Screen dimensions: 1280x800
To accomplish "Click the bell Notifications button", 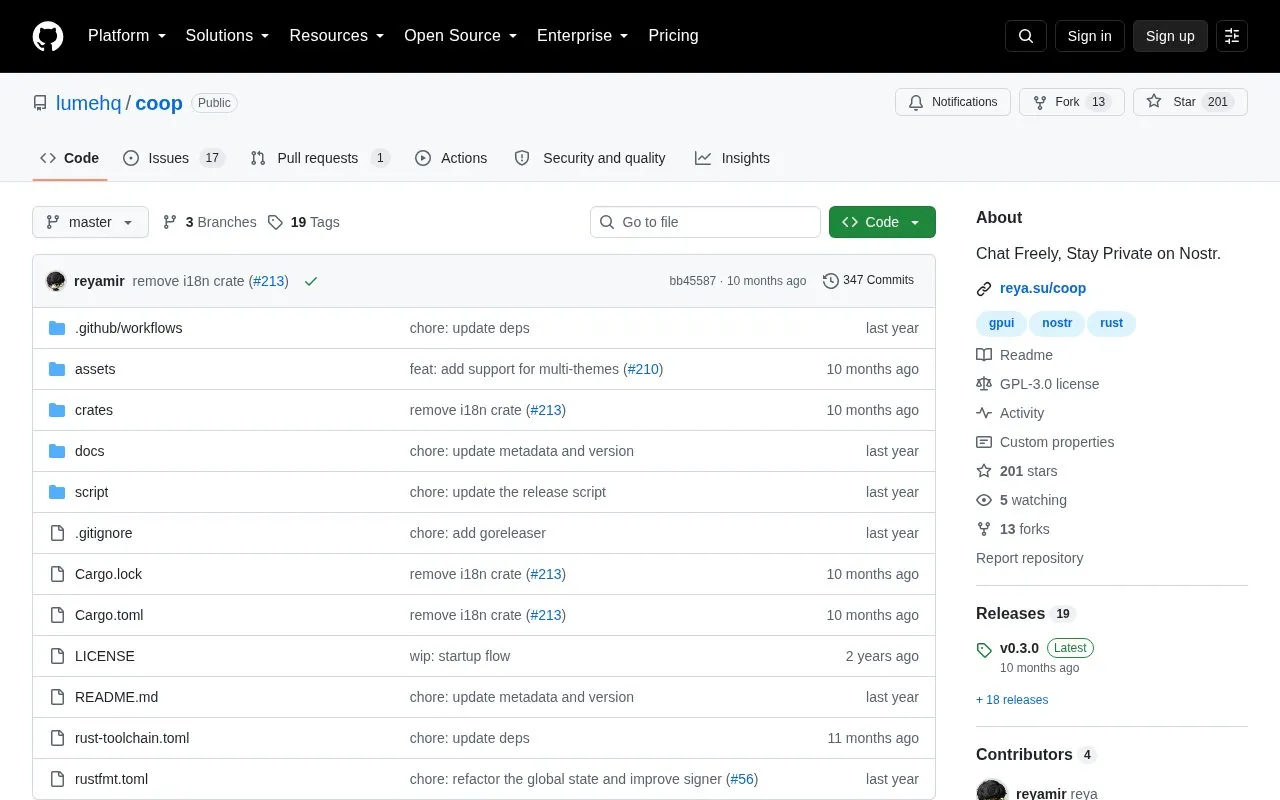I will 953,102.
